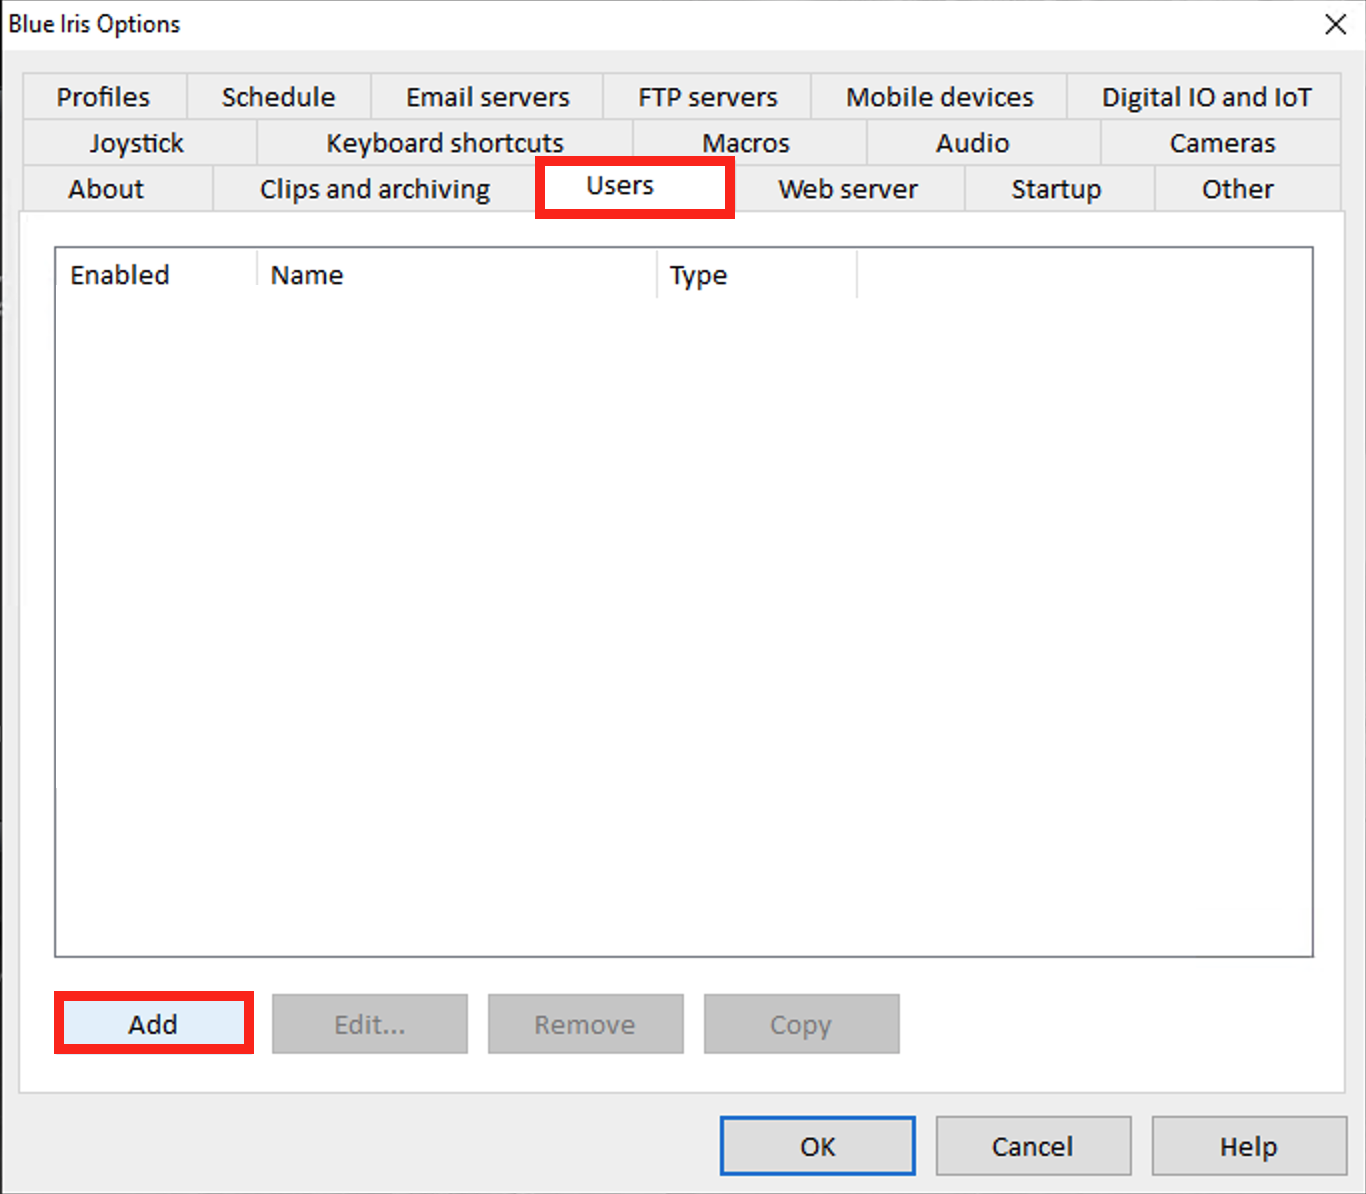
Task: Confirm with the OK button
Action: [x=817, y=1146]
